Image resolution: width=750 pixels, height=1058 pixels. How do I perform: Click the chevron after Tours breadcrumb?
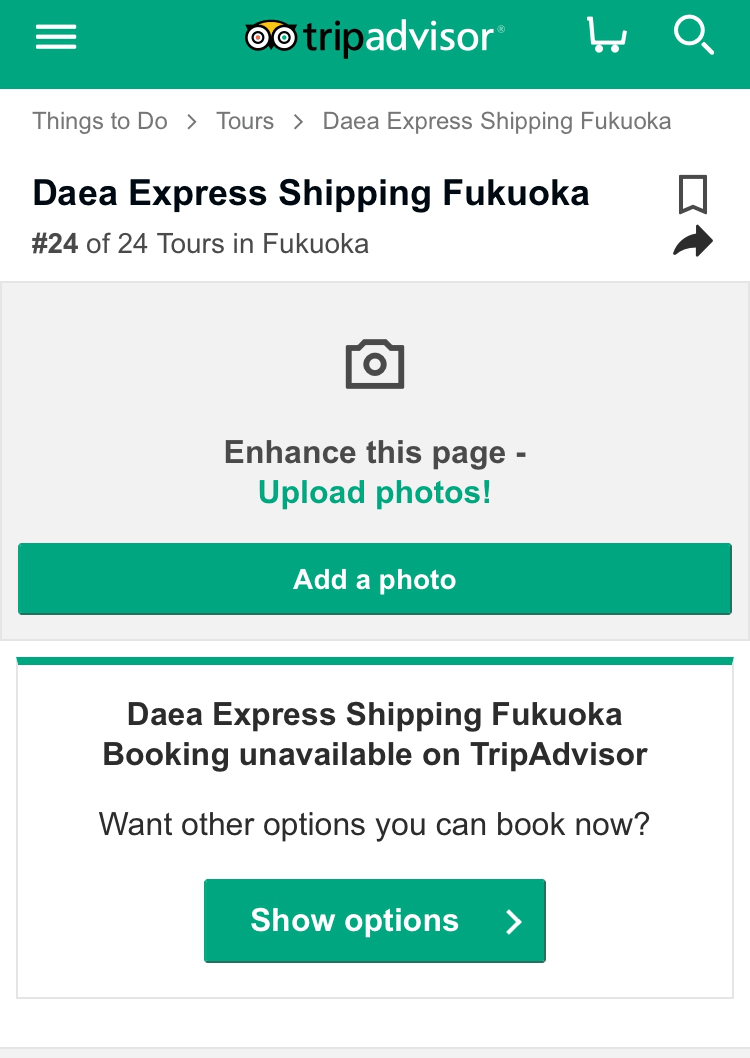[x=298, y=122]
